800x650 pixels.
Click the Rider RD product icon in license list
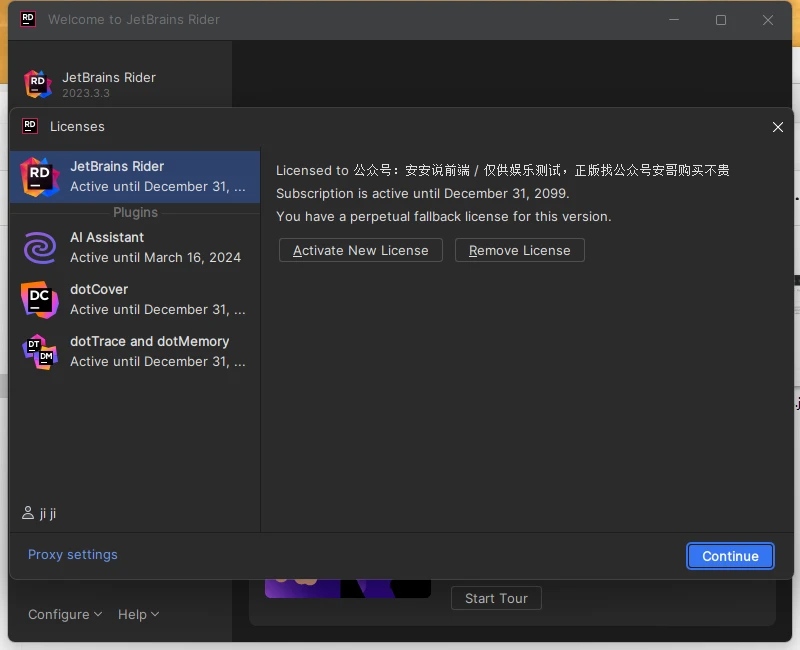[40, 177]
